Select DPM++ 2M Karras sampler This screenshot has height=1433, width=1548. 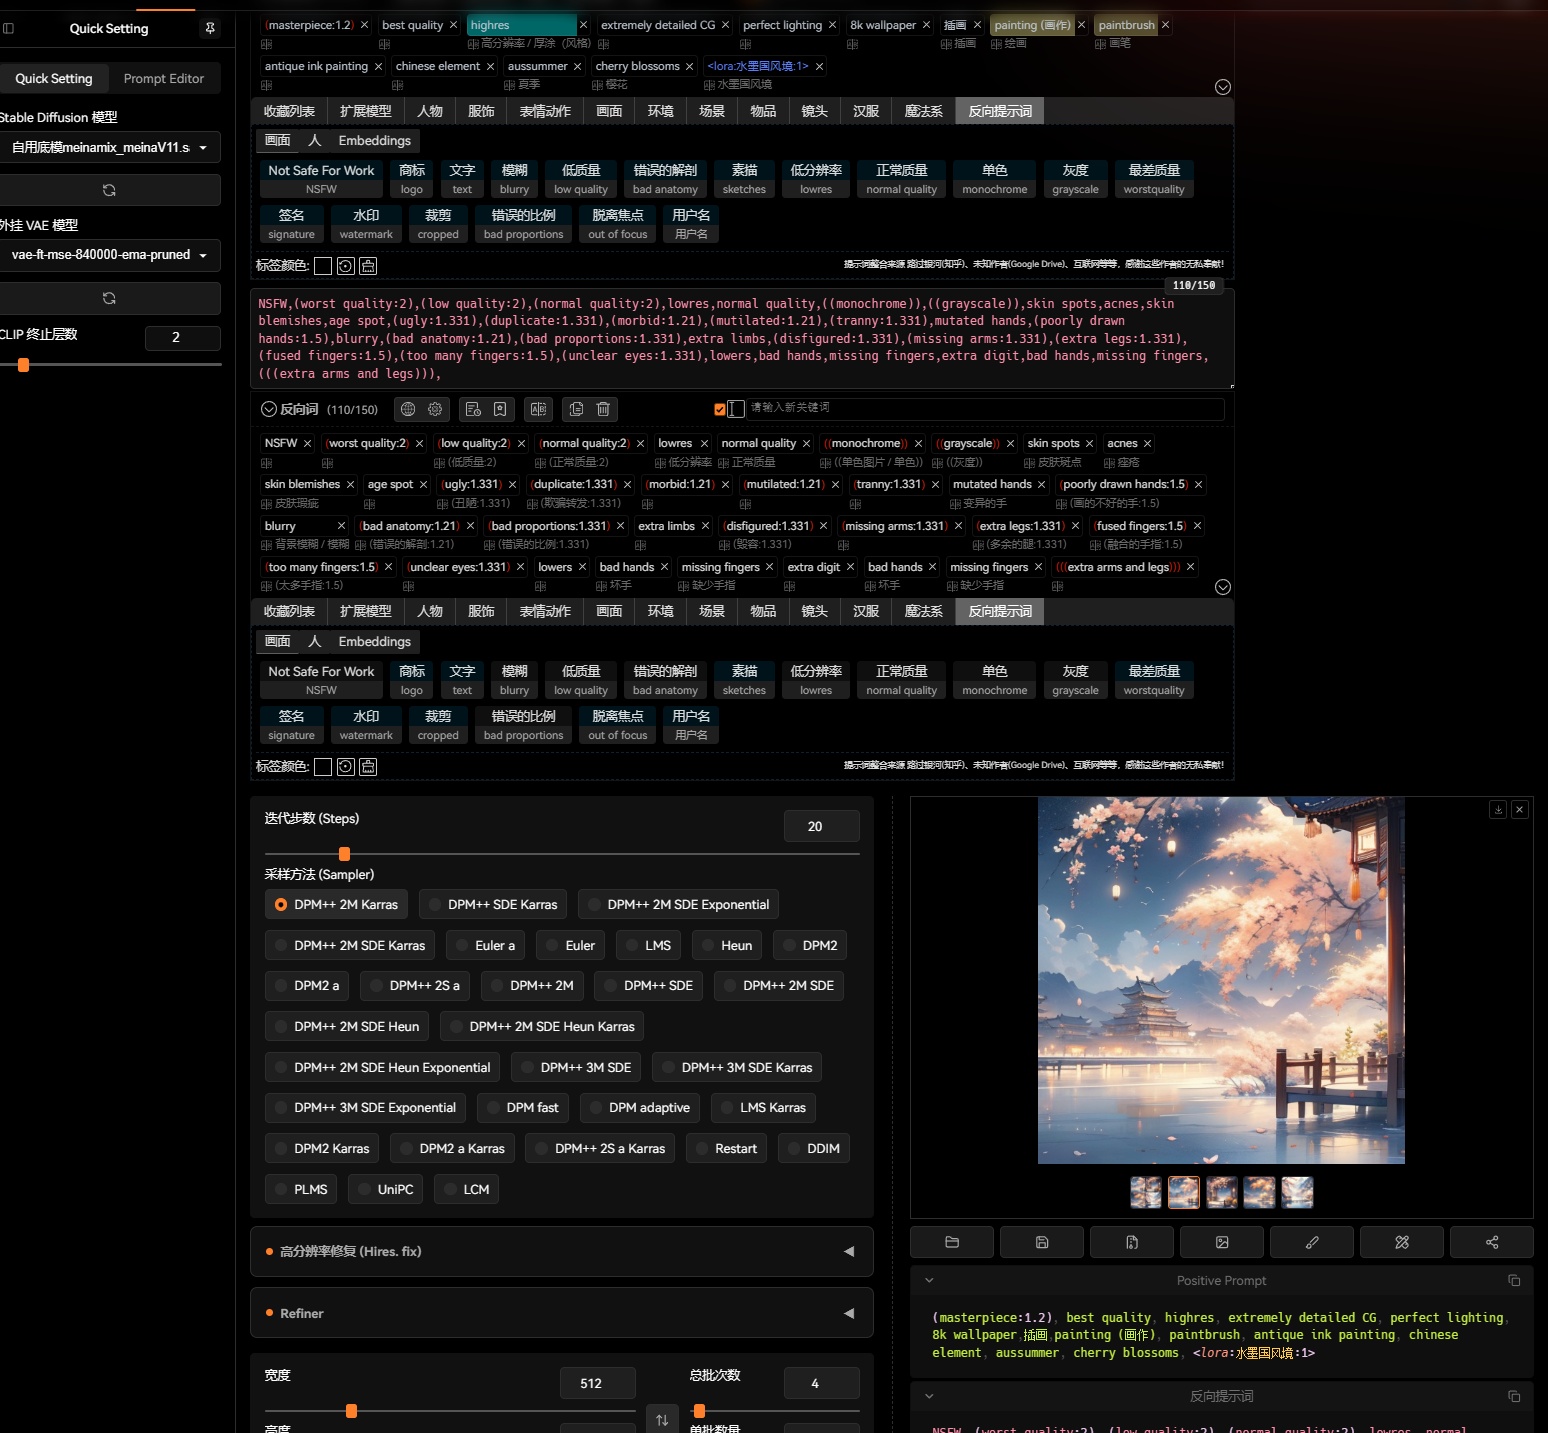point(336,904)
